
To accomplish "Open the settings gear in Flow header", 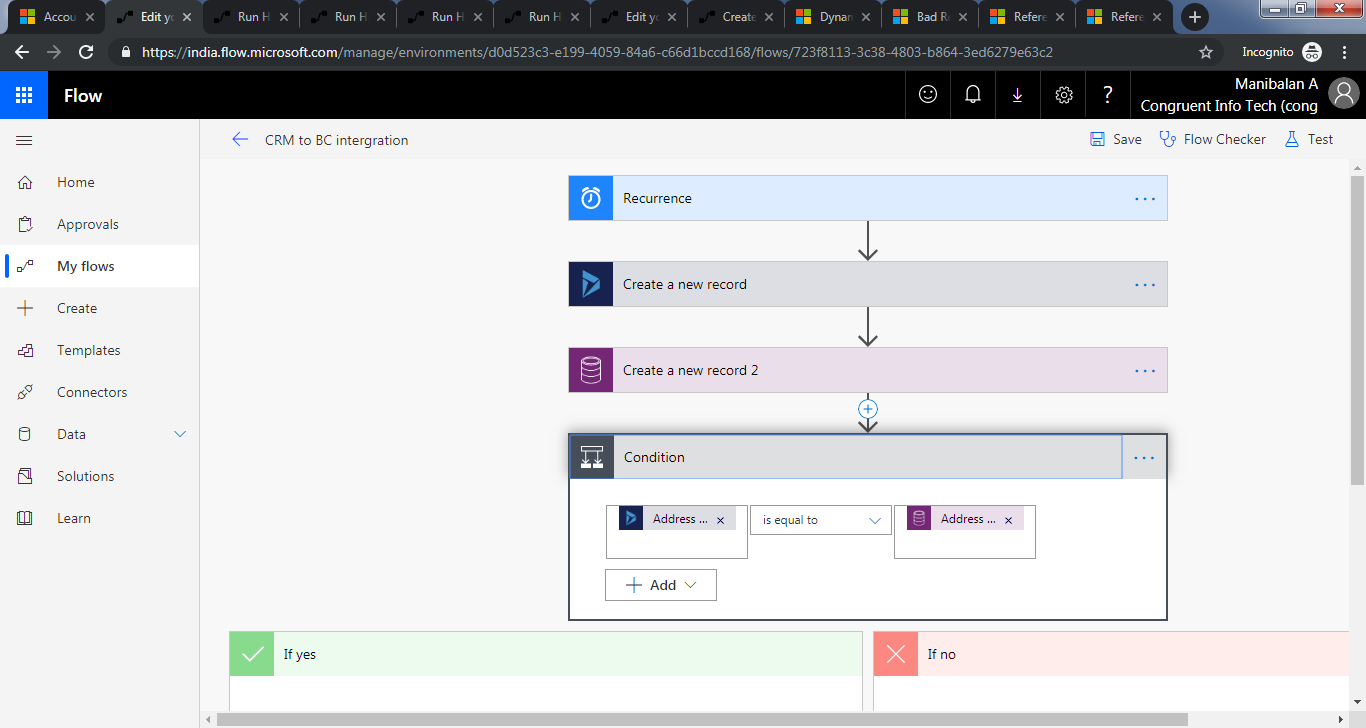I will [1064, 94].
